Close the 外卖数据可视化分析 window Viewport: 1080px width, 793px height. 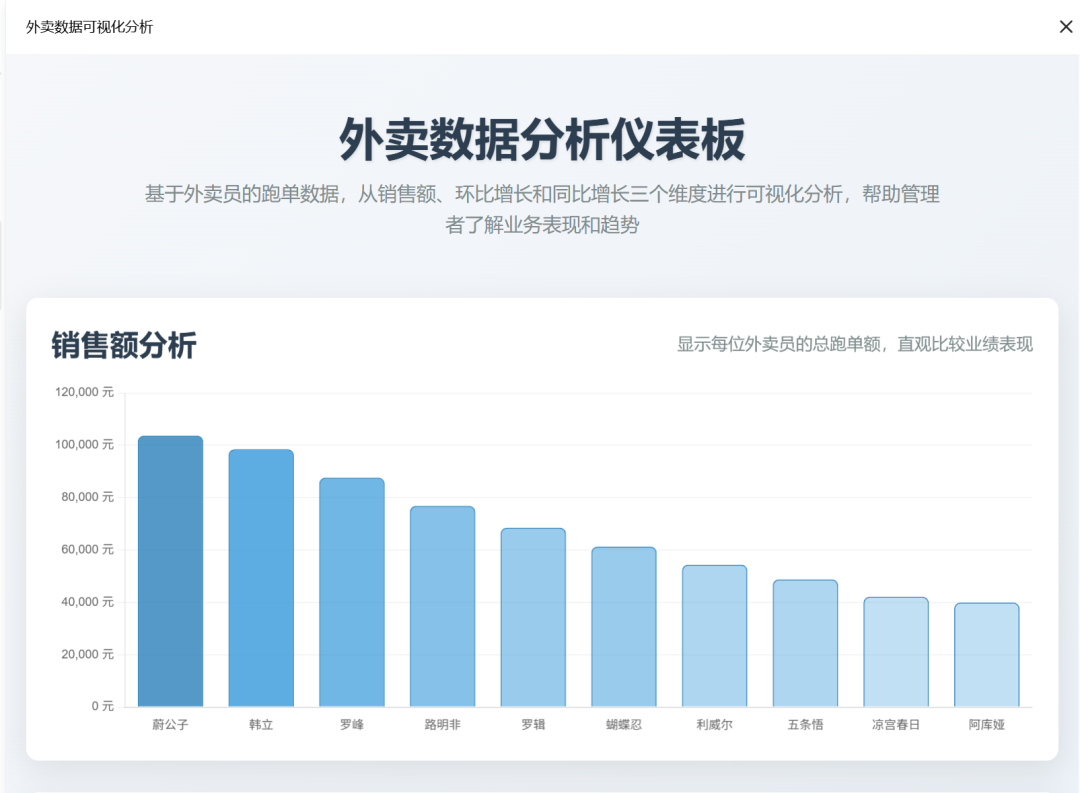pos(1066,27)
